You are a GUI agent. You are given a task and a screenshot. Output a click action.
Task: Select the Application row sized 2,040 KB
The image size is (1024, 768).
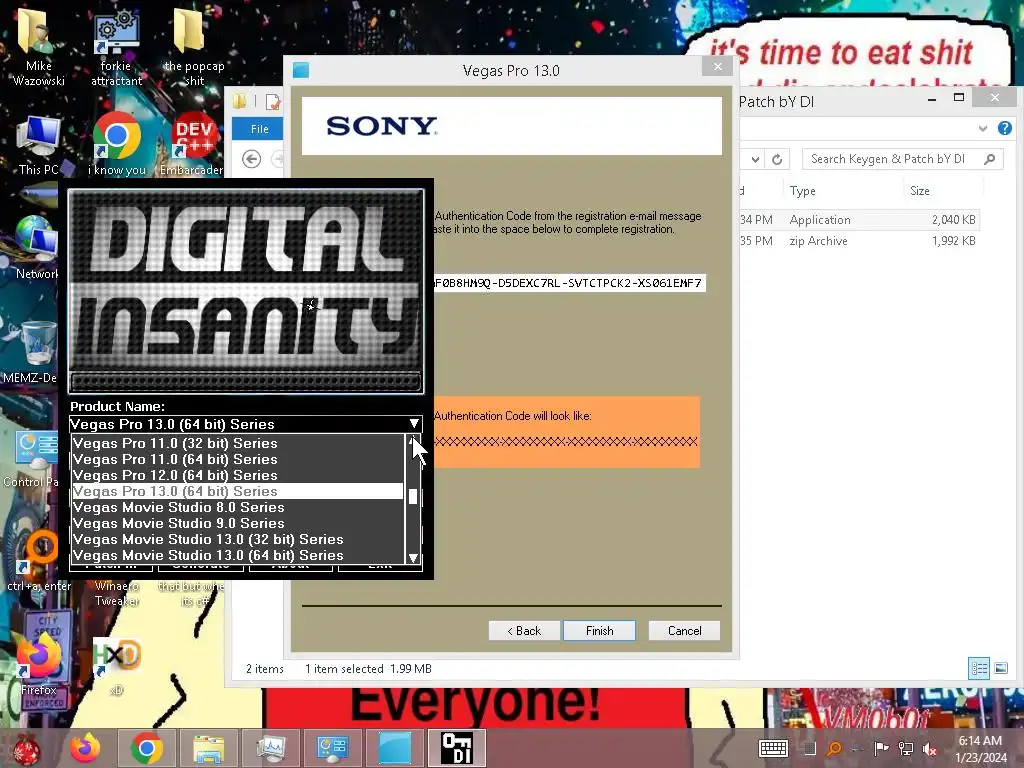[x=859, y=220]
